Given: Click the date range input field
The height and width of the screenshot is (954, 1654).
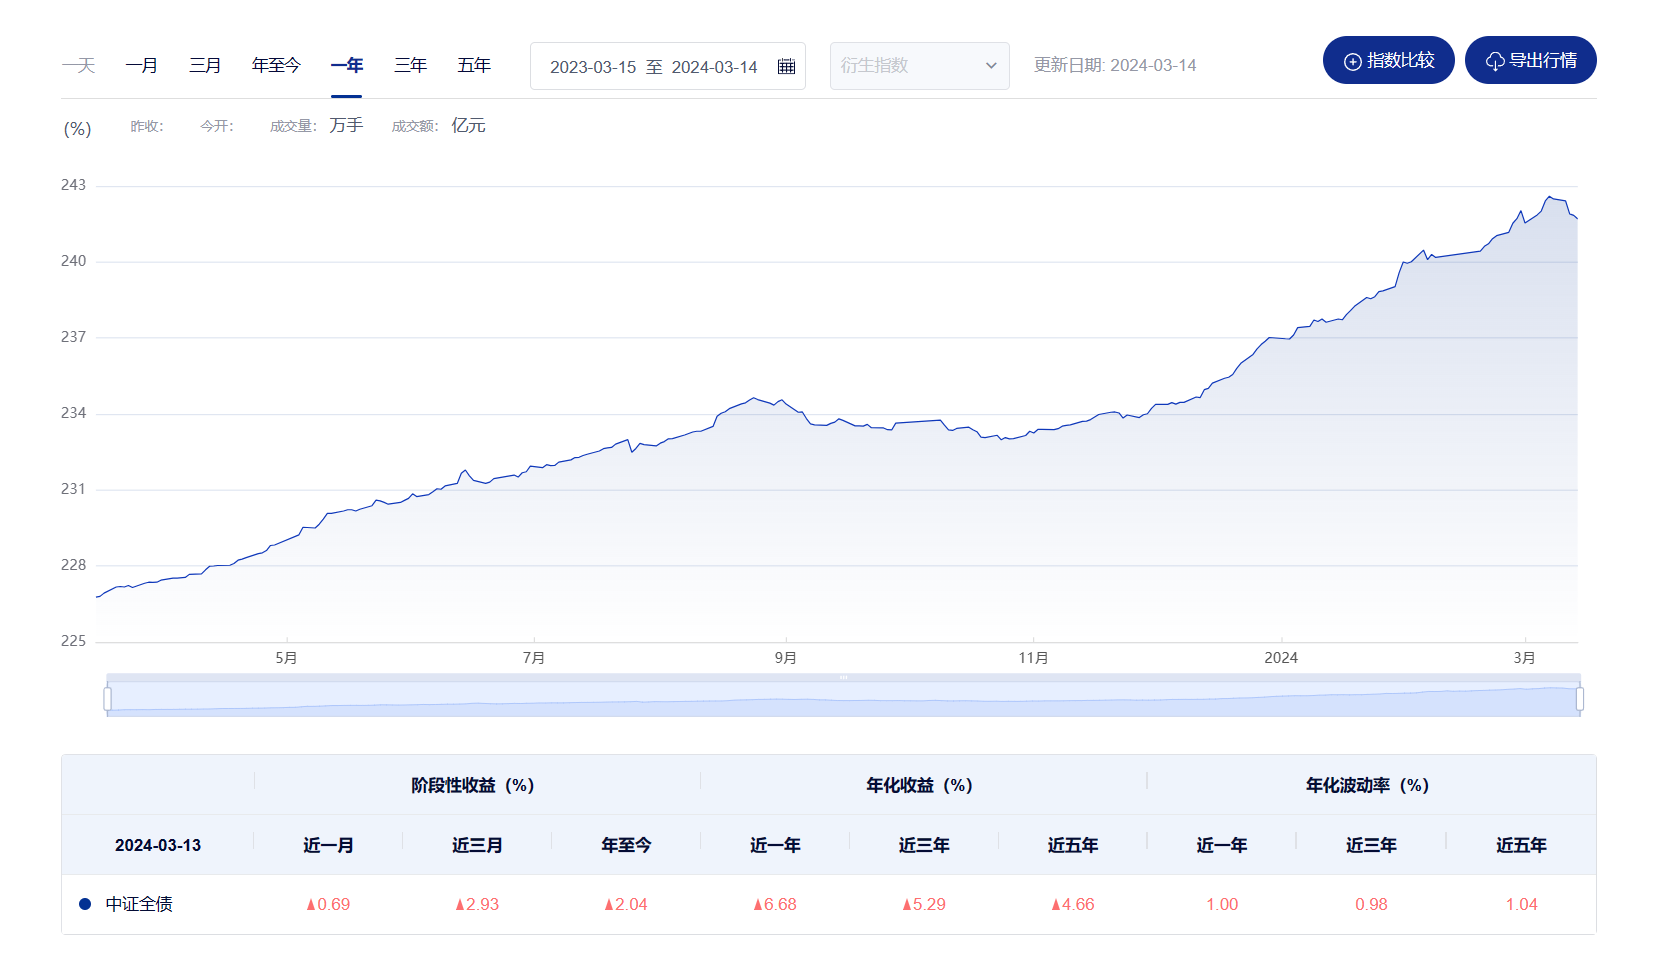Looking at the screenshot, I should point(653,66).
